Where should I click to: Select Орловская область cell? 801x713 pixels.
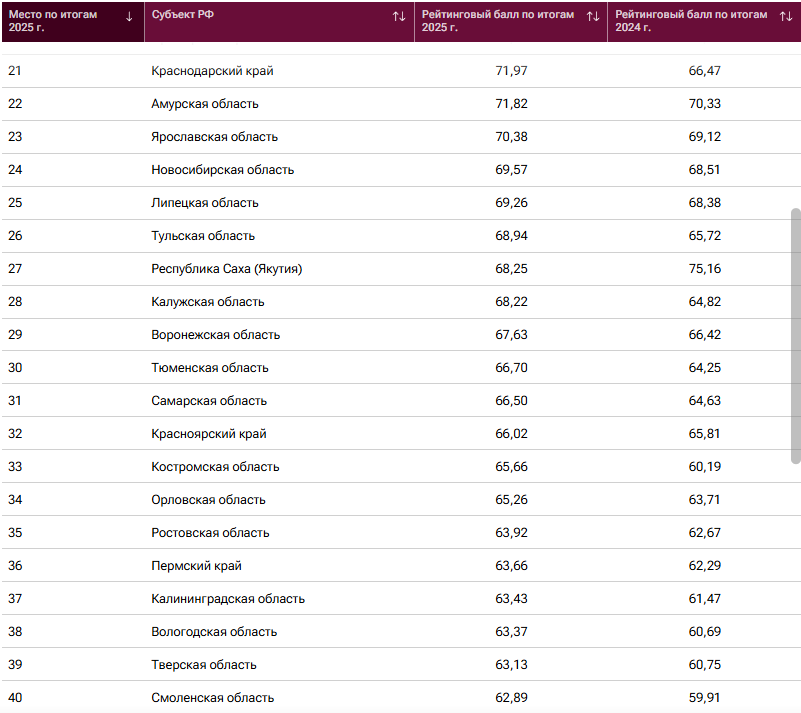[208, 500]
